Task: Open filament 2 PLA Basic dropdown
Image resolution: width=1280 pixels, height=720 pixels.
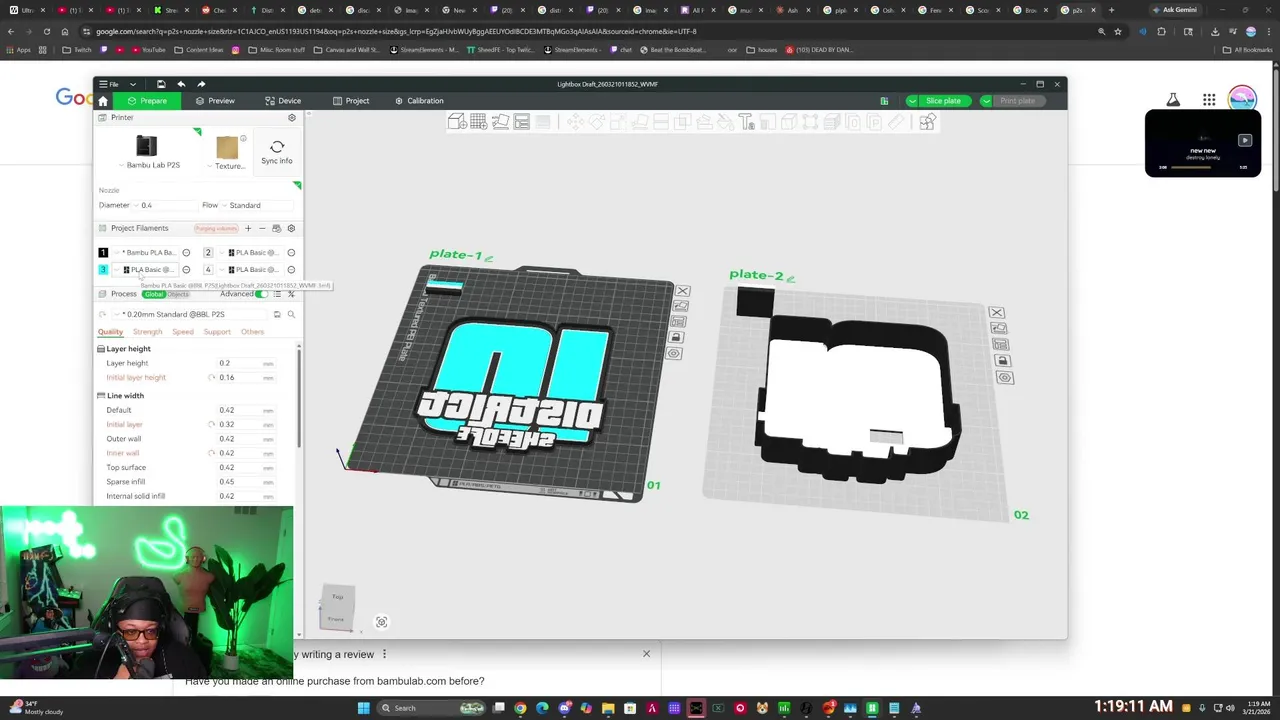Action: click(x=250, y=253)
